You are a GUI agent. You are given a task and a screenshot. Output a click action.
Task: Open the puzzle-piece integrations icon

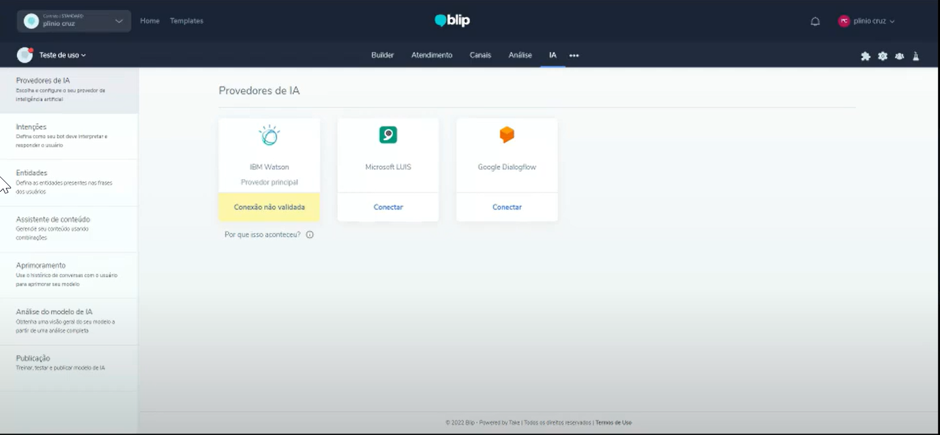(865, 56)
